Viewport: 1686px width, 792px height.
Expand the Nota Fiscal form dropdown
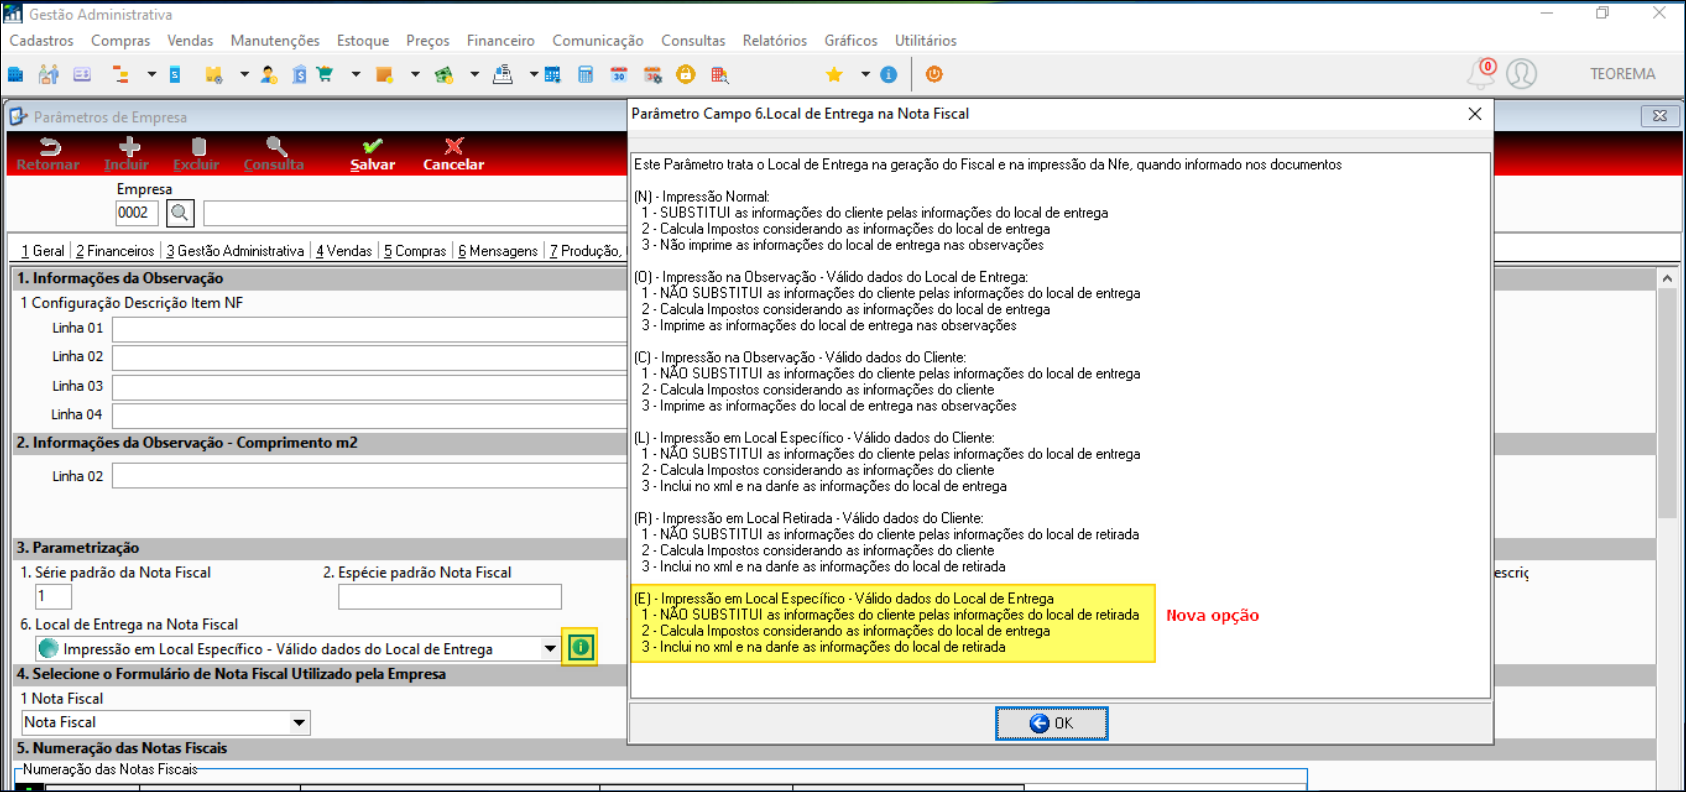[x=299, y=722]
